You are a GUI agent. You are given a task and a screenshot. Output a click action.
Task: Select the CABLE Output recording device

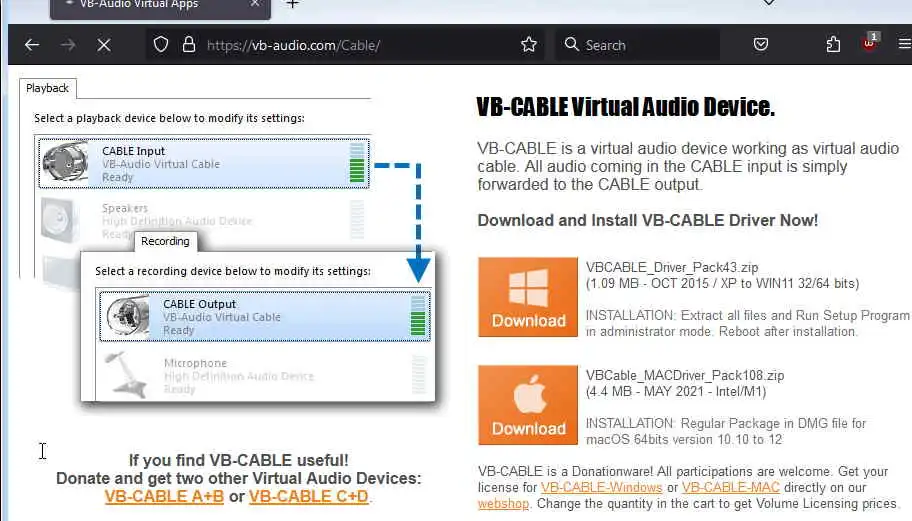(265, 316)
